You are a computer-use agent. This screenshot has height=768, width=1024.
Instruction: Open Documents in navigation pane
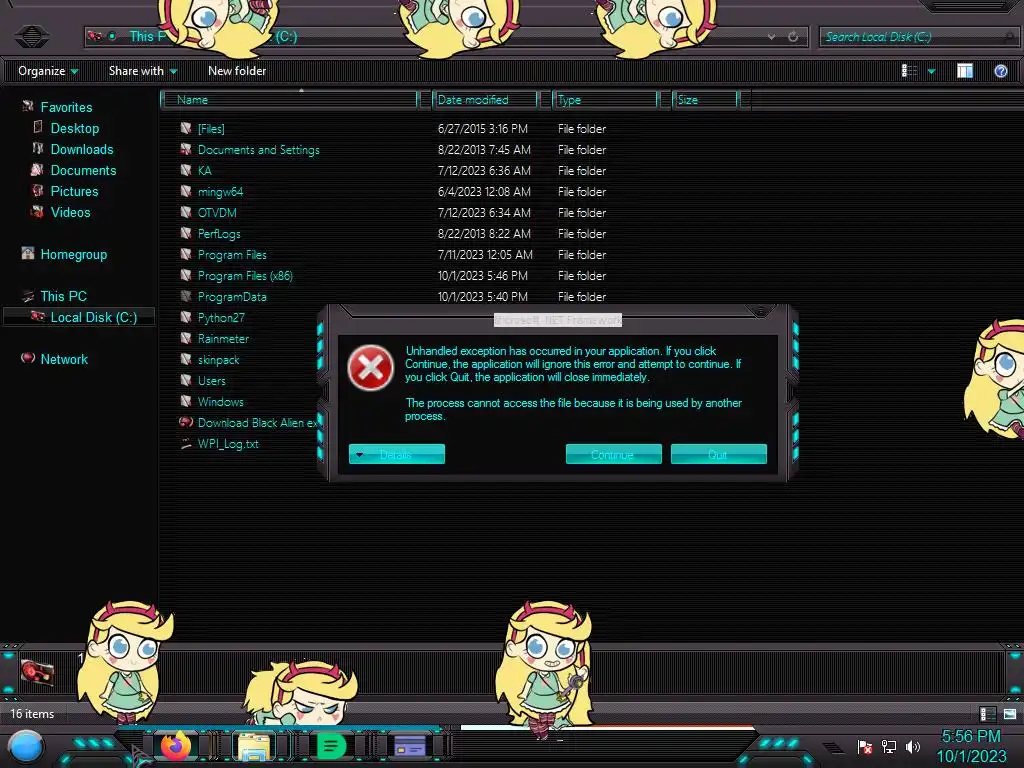(x=83, y=170)
